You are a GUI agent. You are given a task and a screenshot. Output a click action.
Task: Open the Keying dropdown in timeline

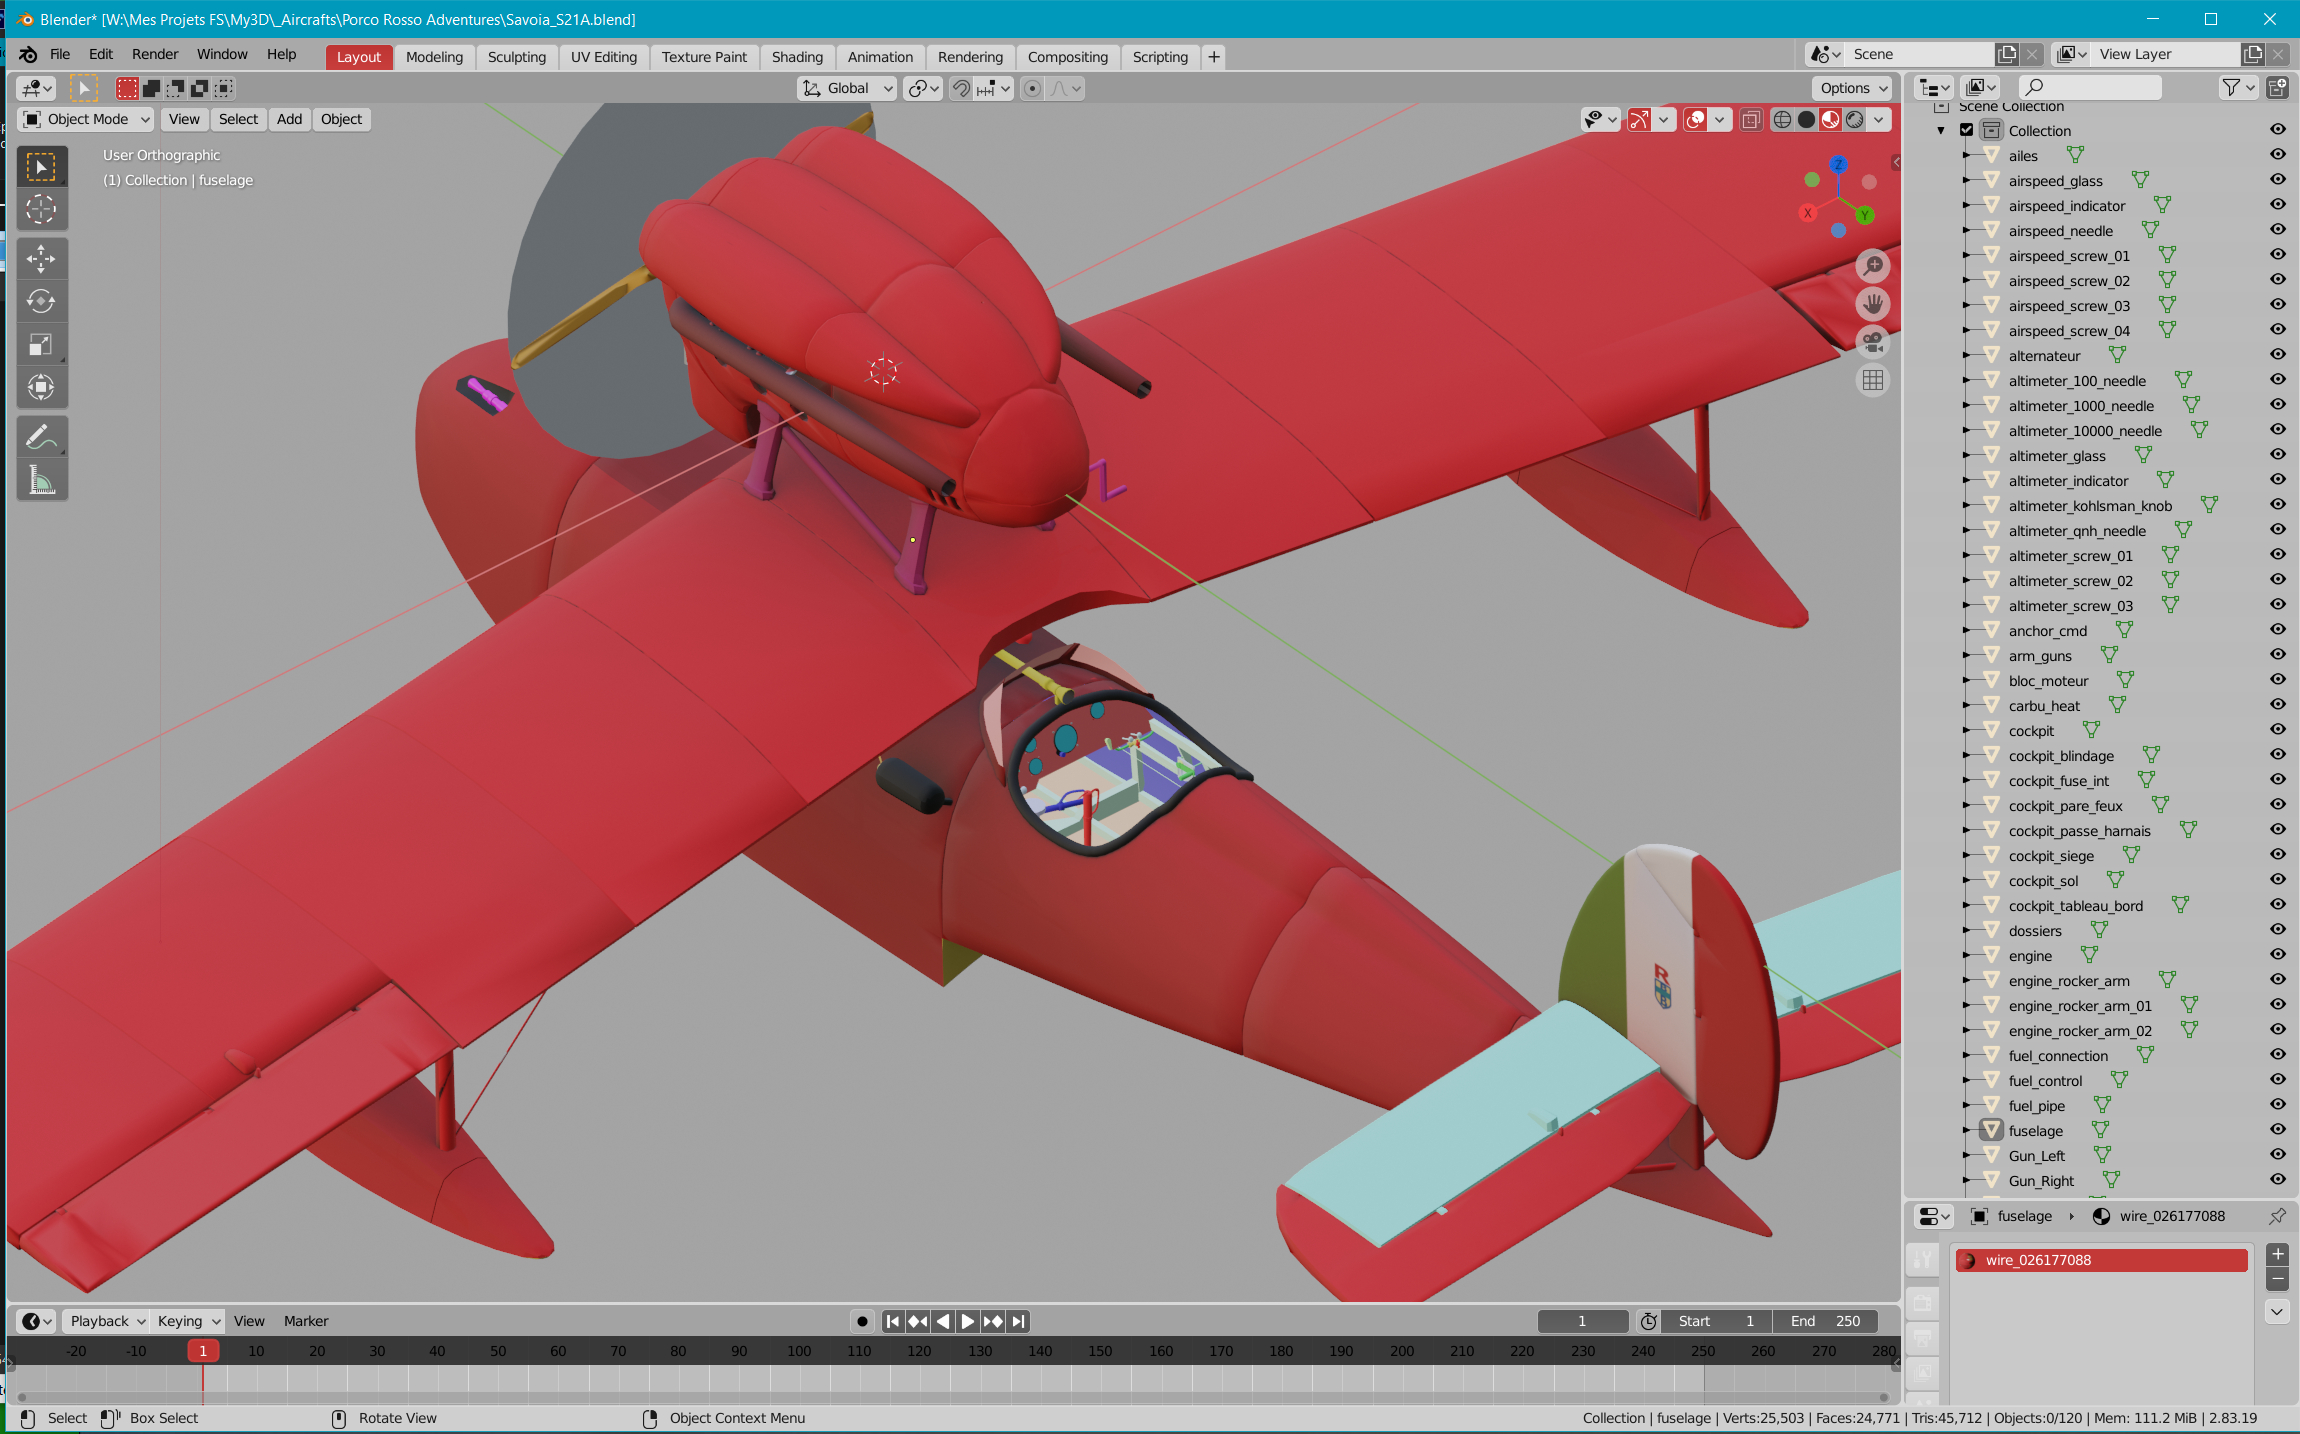187,1321
